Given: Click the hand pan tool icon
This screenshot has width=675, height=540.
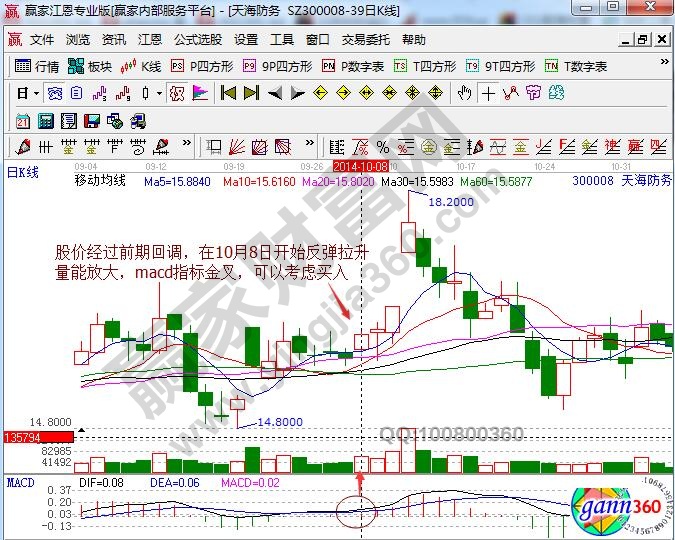Looking at the screenshot, I should coord(464,93).
